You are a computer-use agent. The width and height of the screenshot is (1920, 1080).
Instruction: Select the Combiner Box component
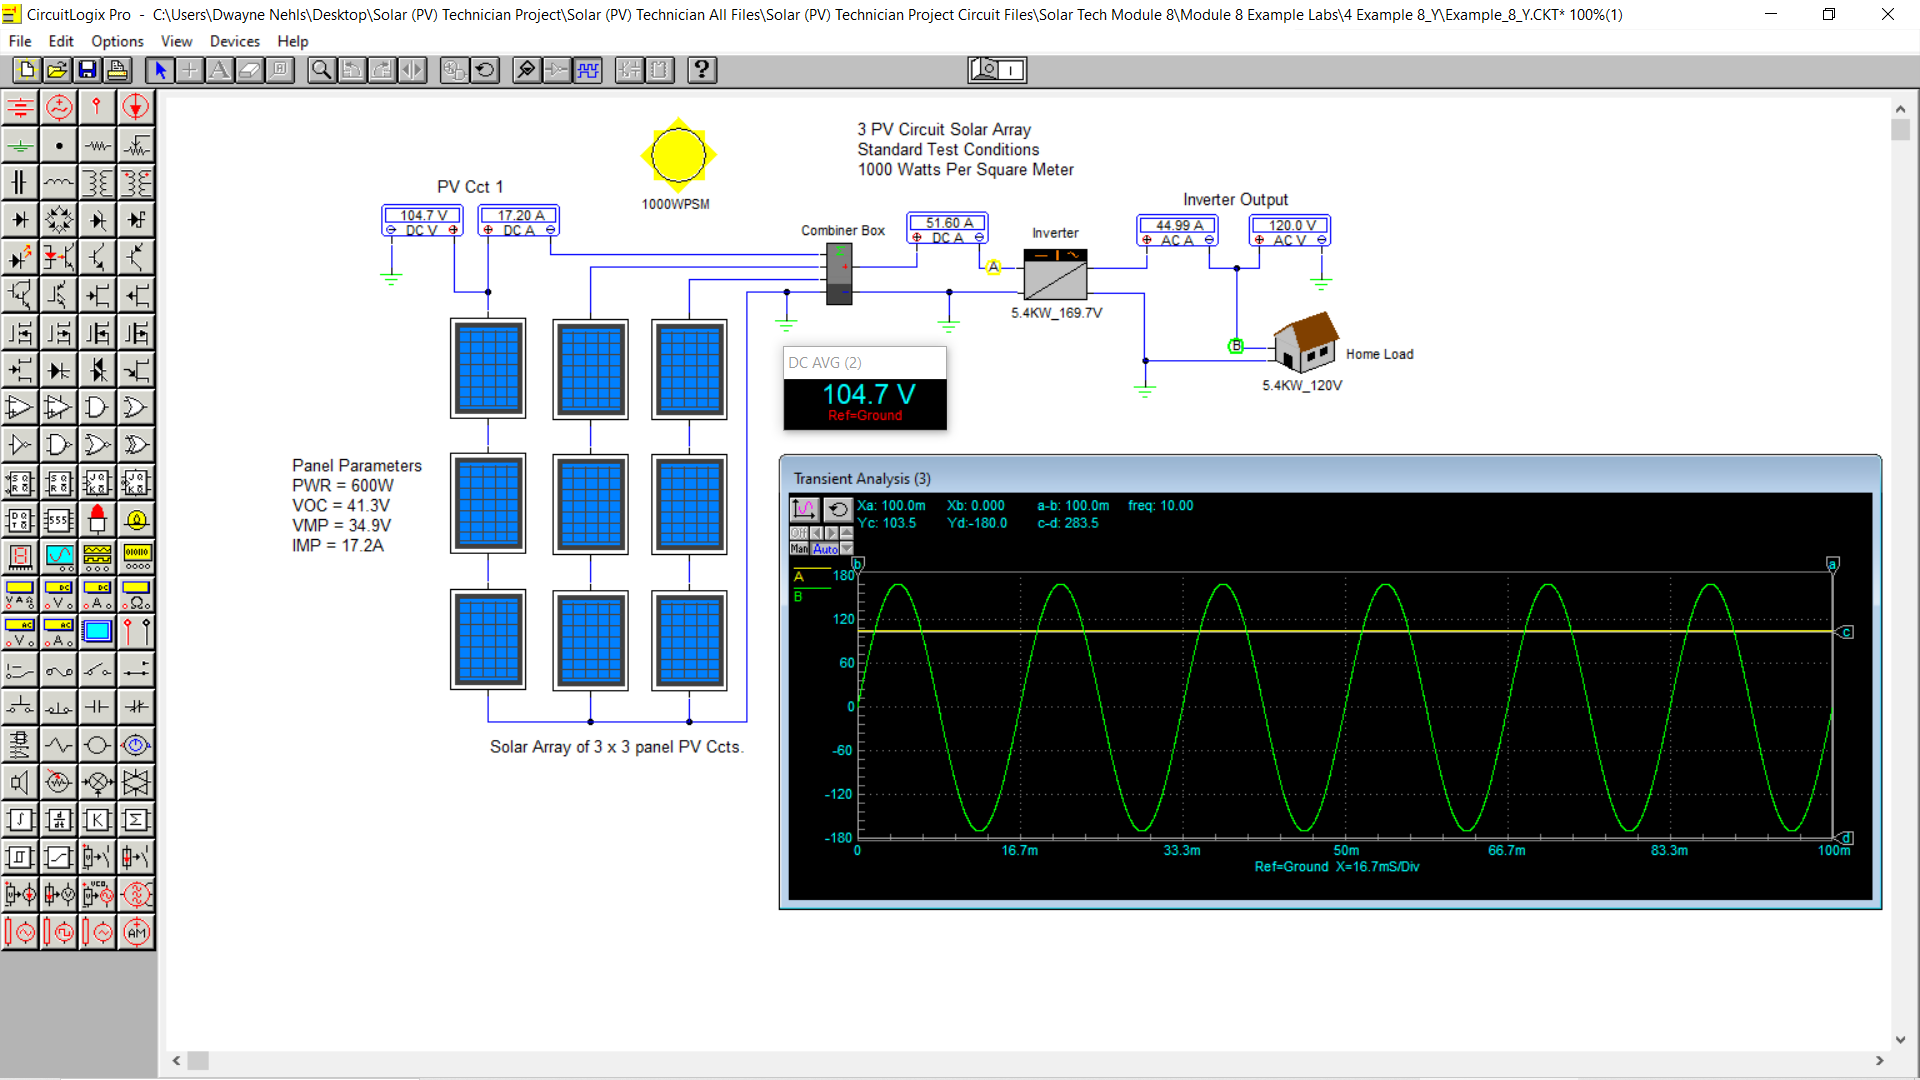pos(839,275)
